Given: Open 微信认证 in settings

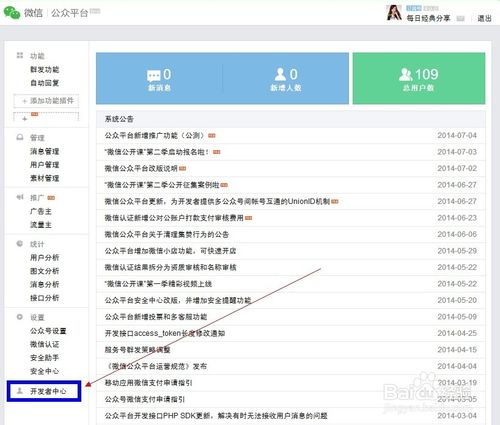Looking at the screenshot, I should pos(45,344).
